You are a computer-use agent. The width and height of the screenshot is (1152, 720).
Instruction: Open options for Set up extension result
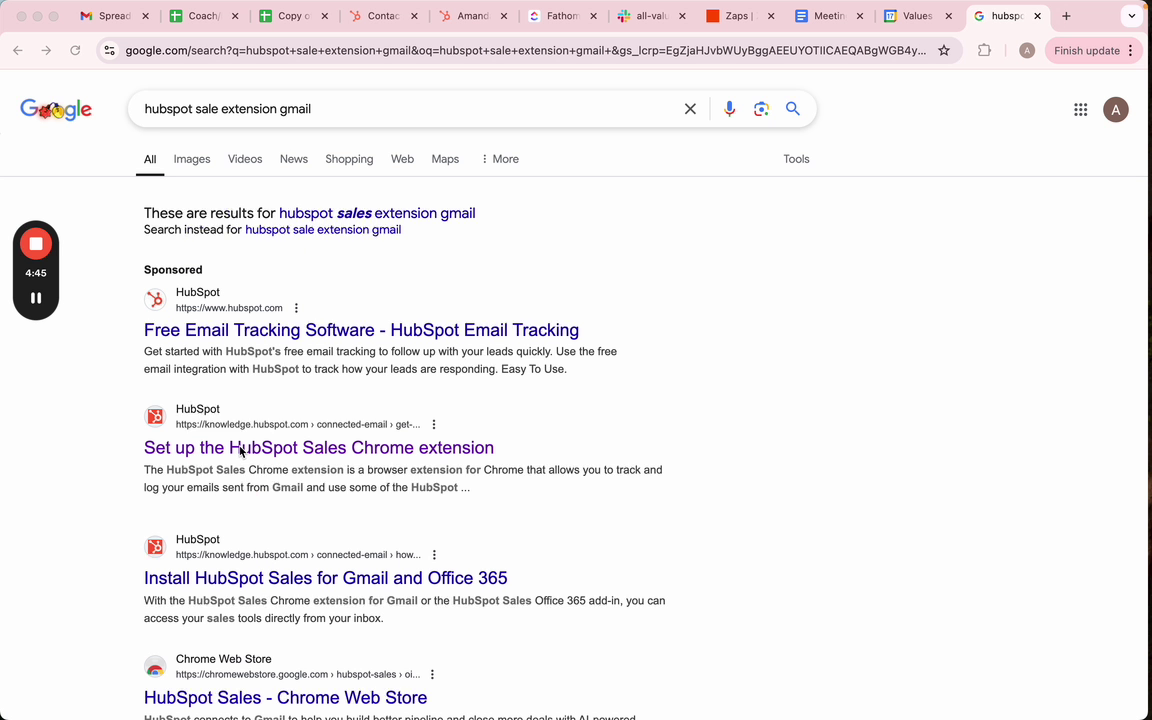click(x=433, y=425)
